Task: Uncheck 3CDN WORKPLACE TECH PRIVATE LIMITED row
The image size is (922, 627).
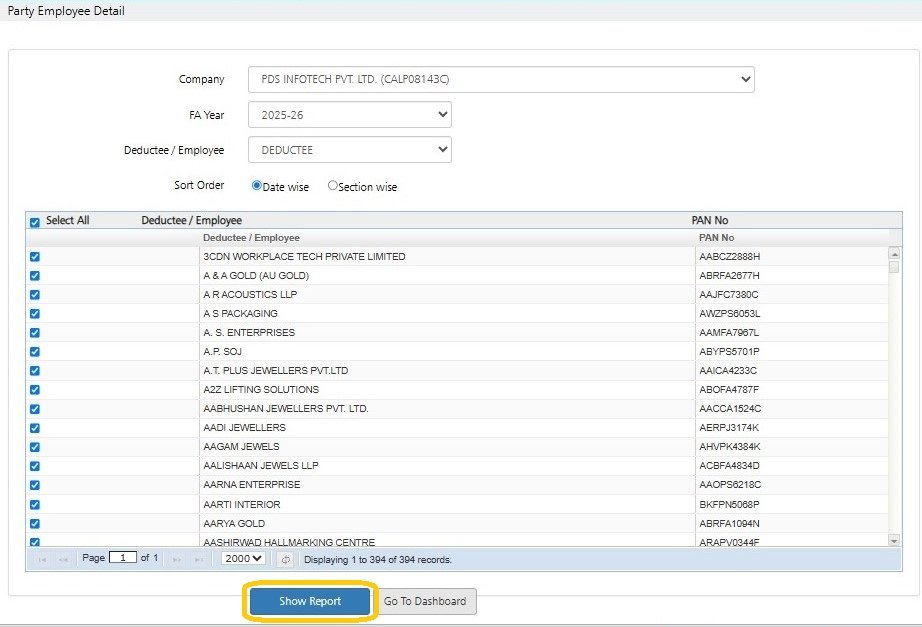Action: [35, 256]
